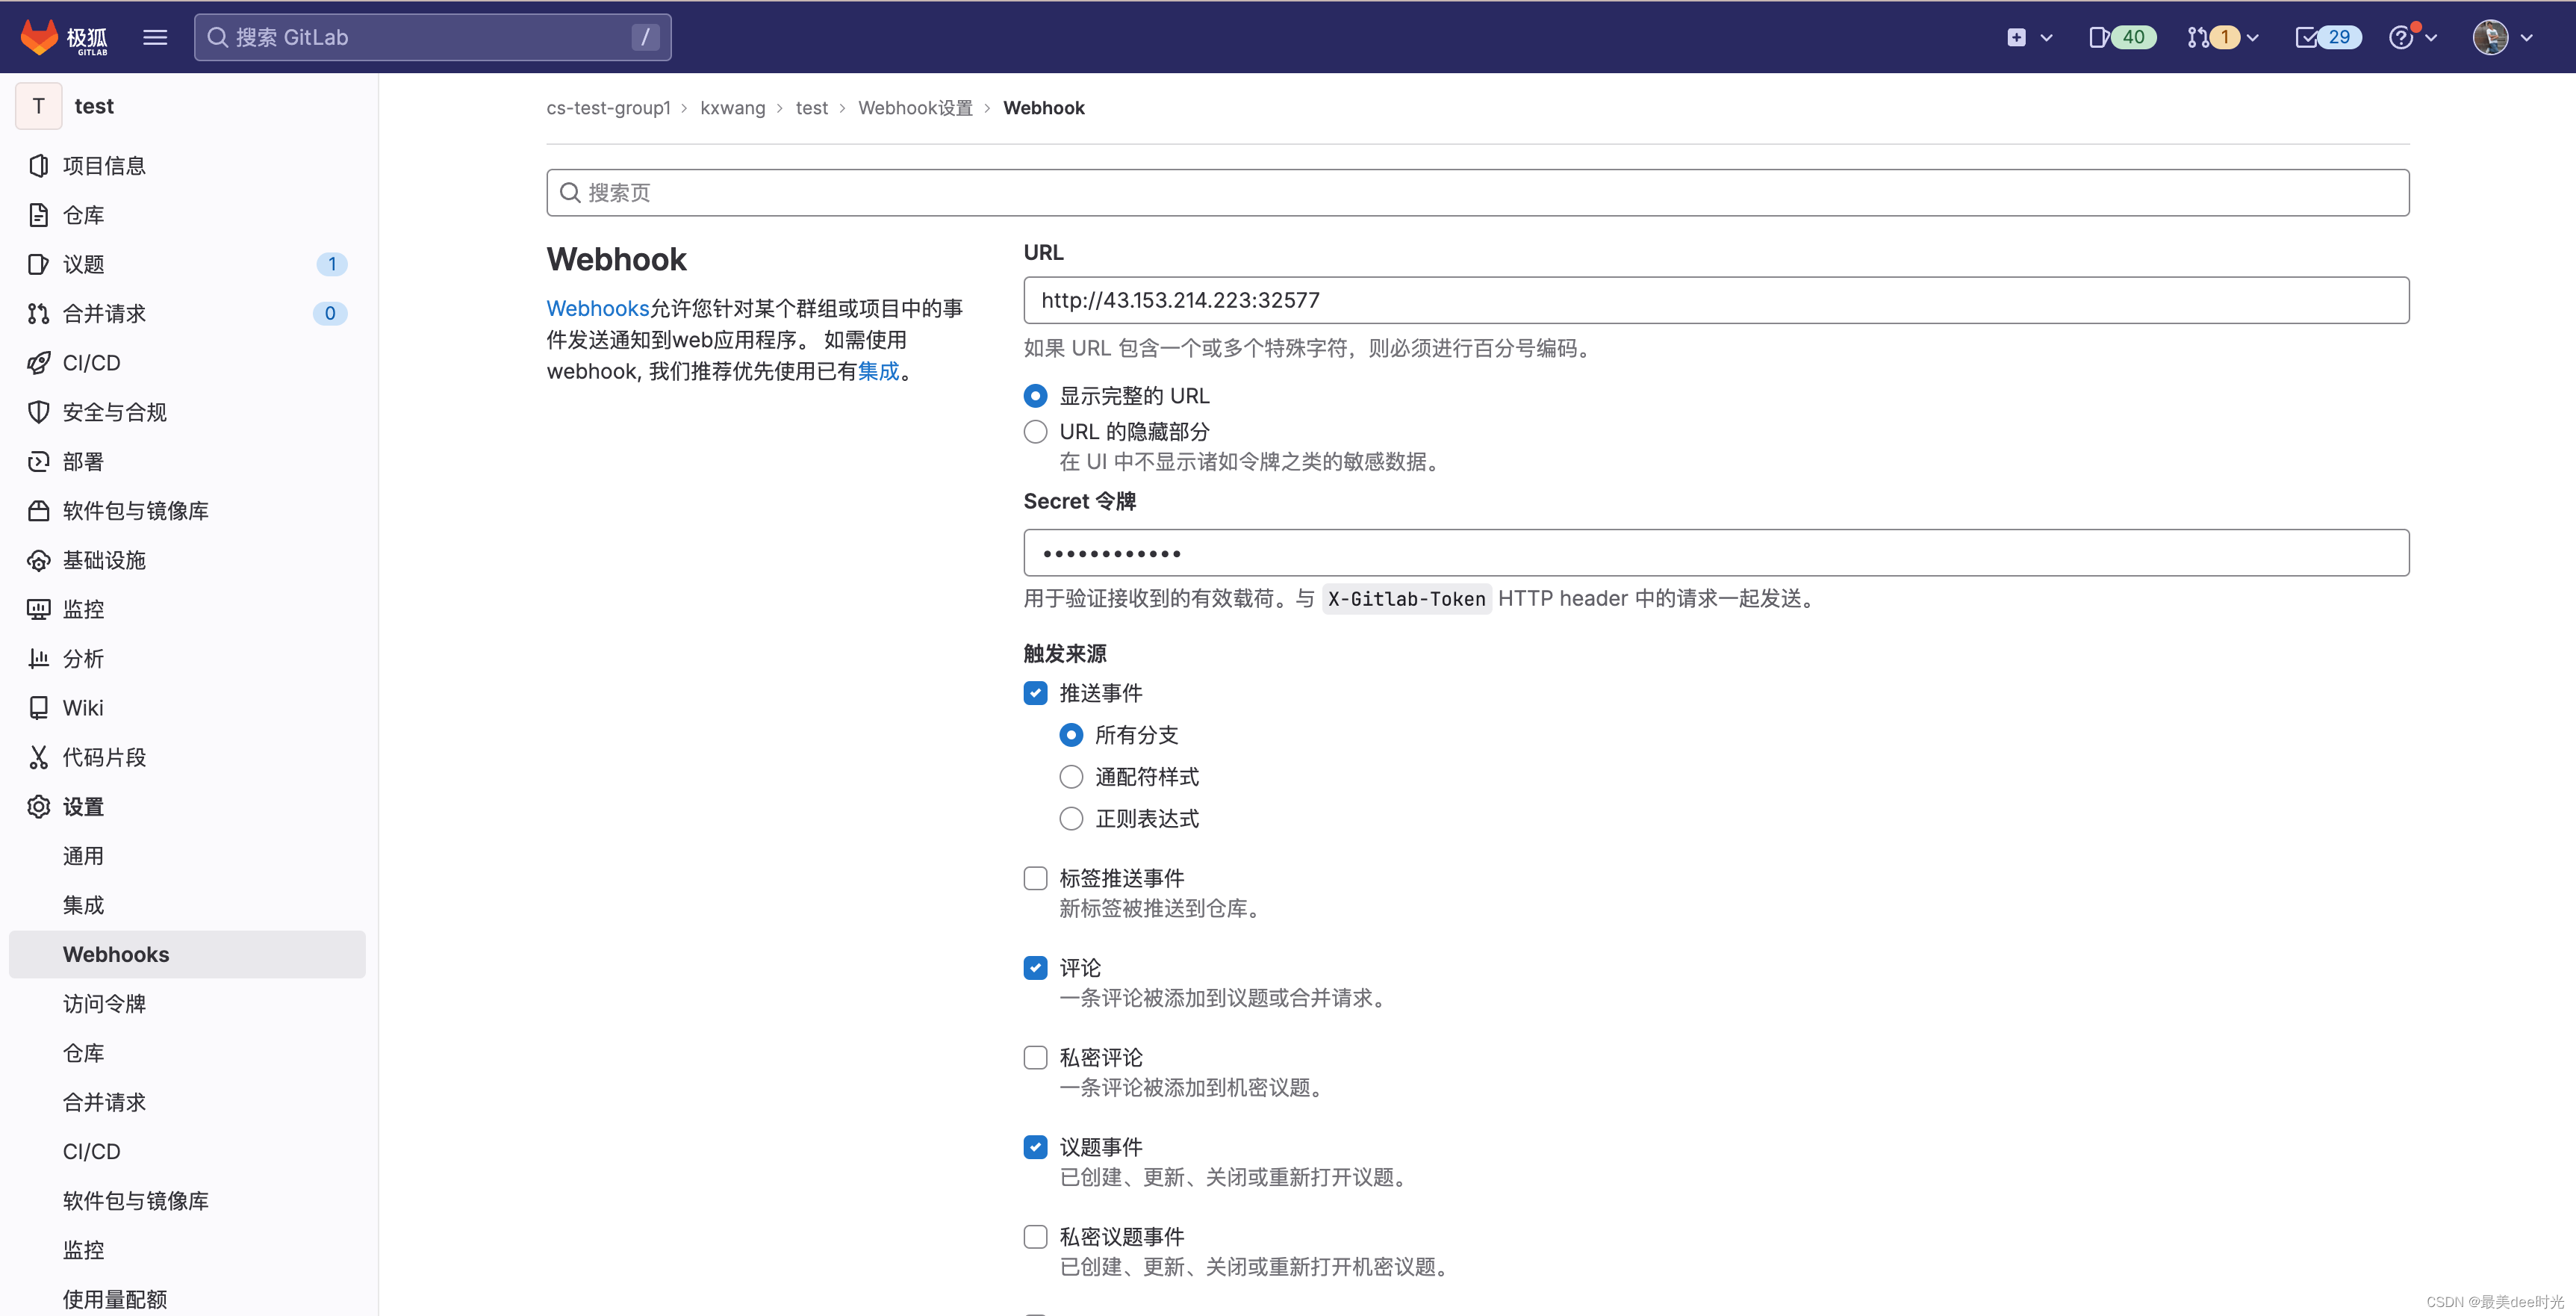Select Webhooks in the settings submenu
The image size is (2576, 1316).
187,954
